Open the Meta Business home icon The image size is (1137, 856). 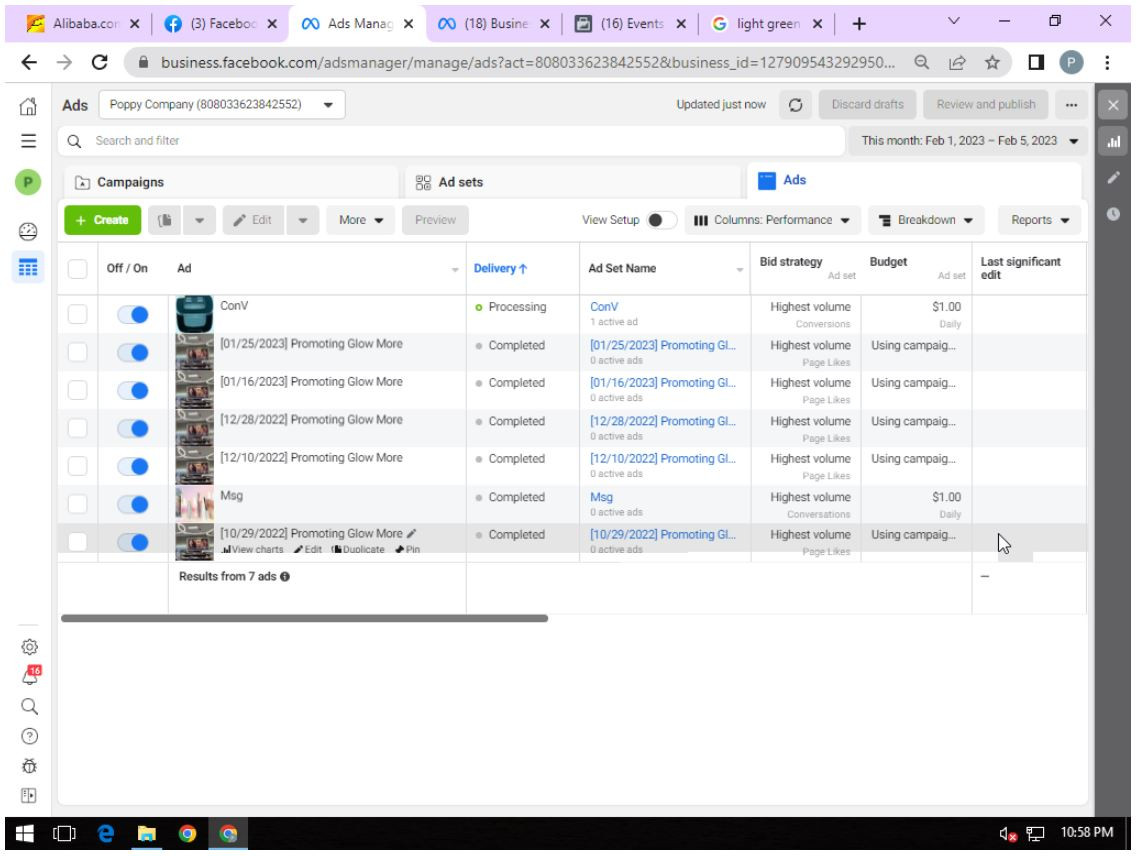coord(28,107)
